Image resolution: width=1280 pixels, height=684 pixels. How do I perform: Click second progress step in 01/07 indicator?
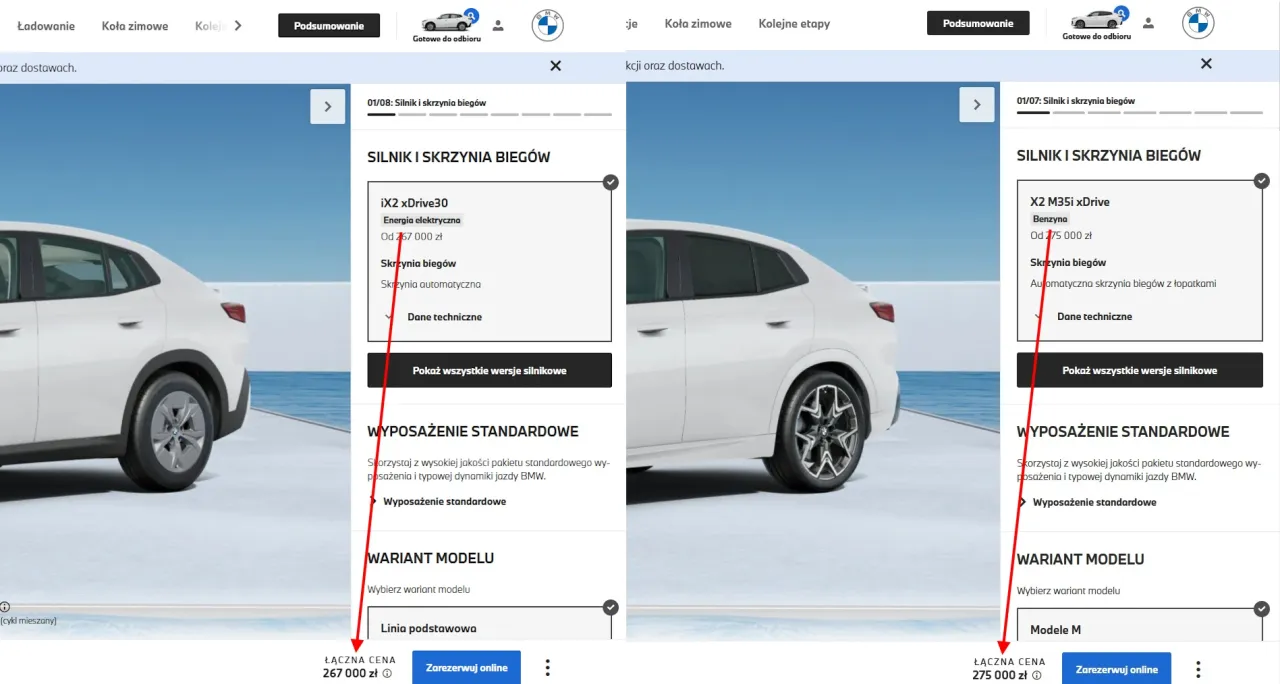point(1068,113)
